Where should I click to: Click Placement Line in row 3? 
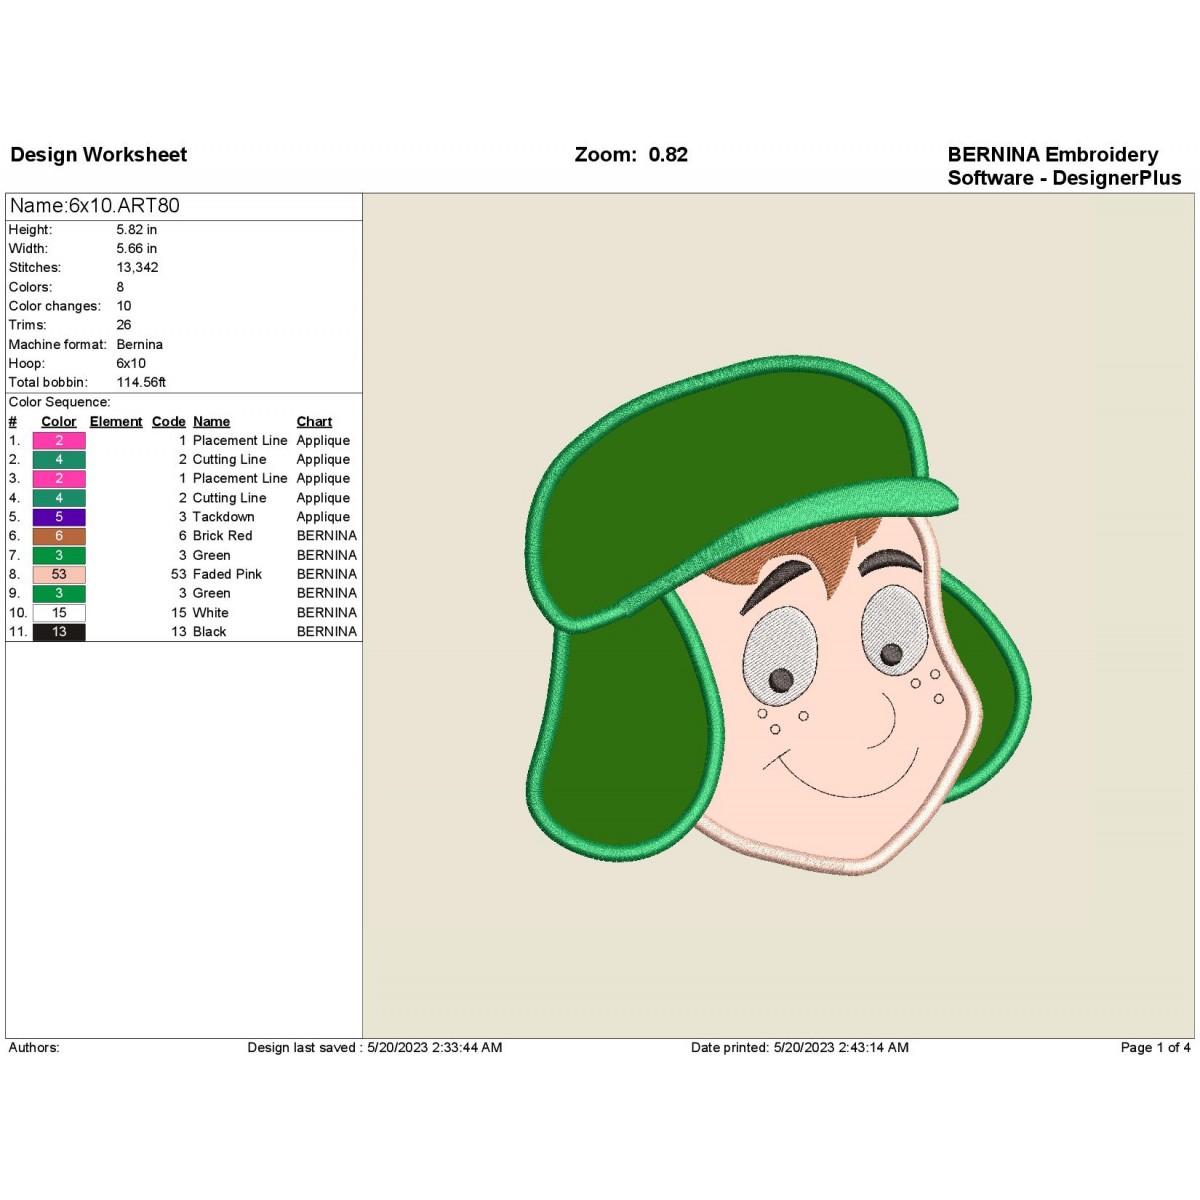click(x=240, y=479)
